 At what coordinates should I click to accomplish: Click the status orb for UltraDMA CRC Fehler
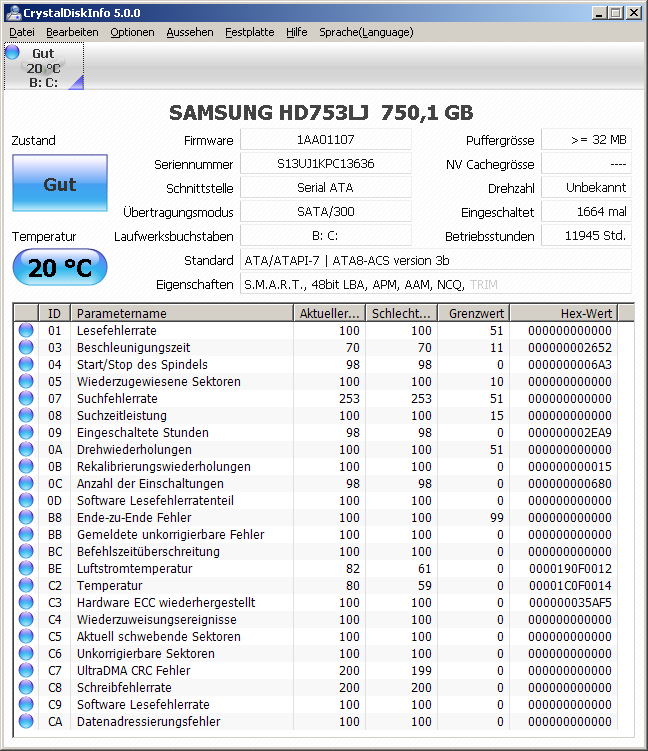(26, 671)
